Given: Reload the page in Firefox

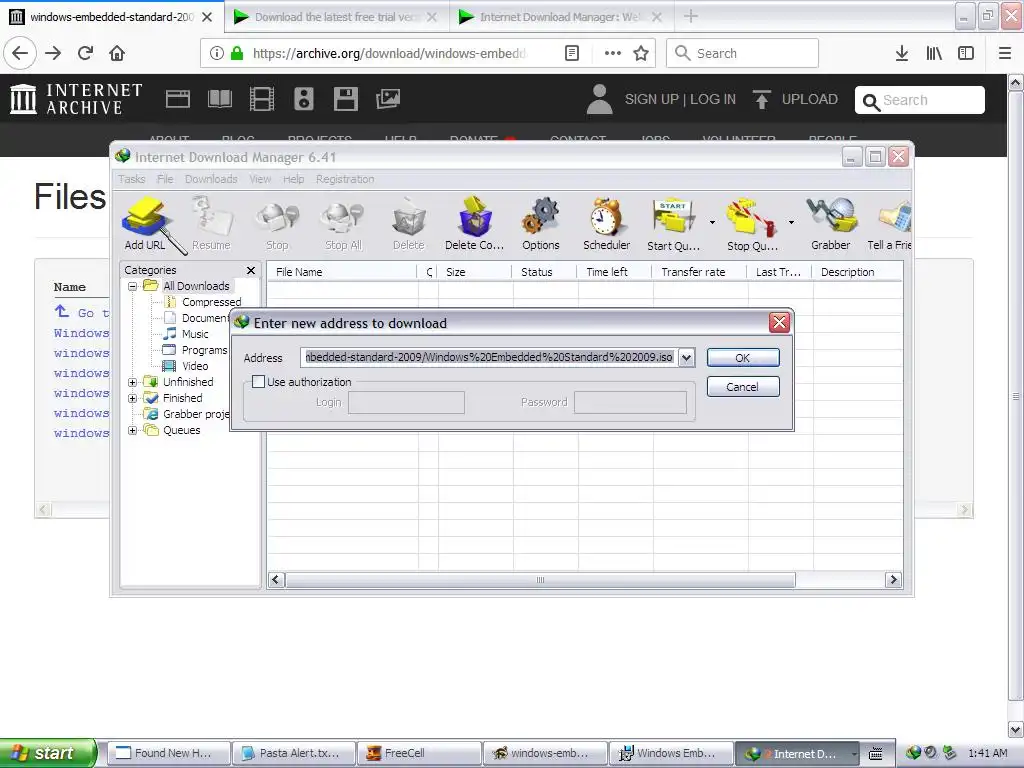Looking at the screenshot, I should [86, 54].
